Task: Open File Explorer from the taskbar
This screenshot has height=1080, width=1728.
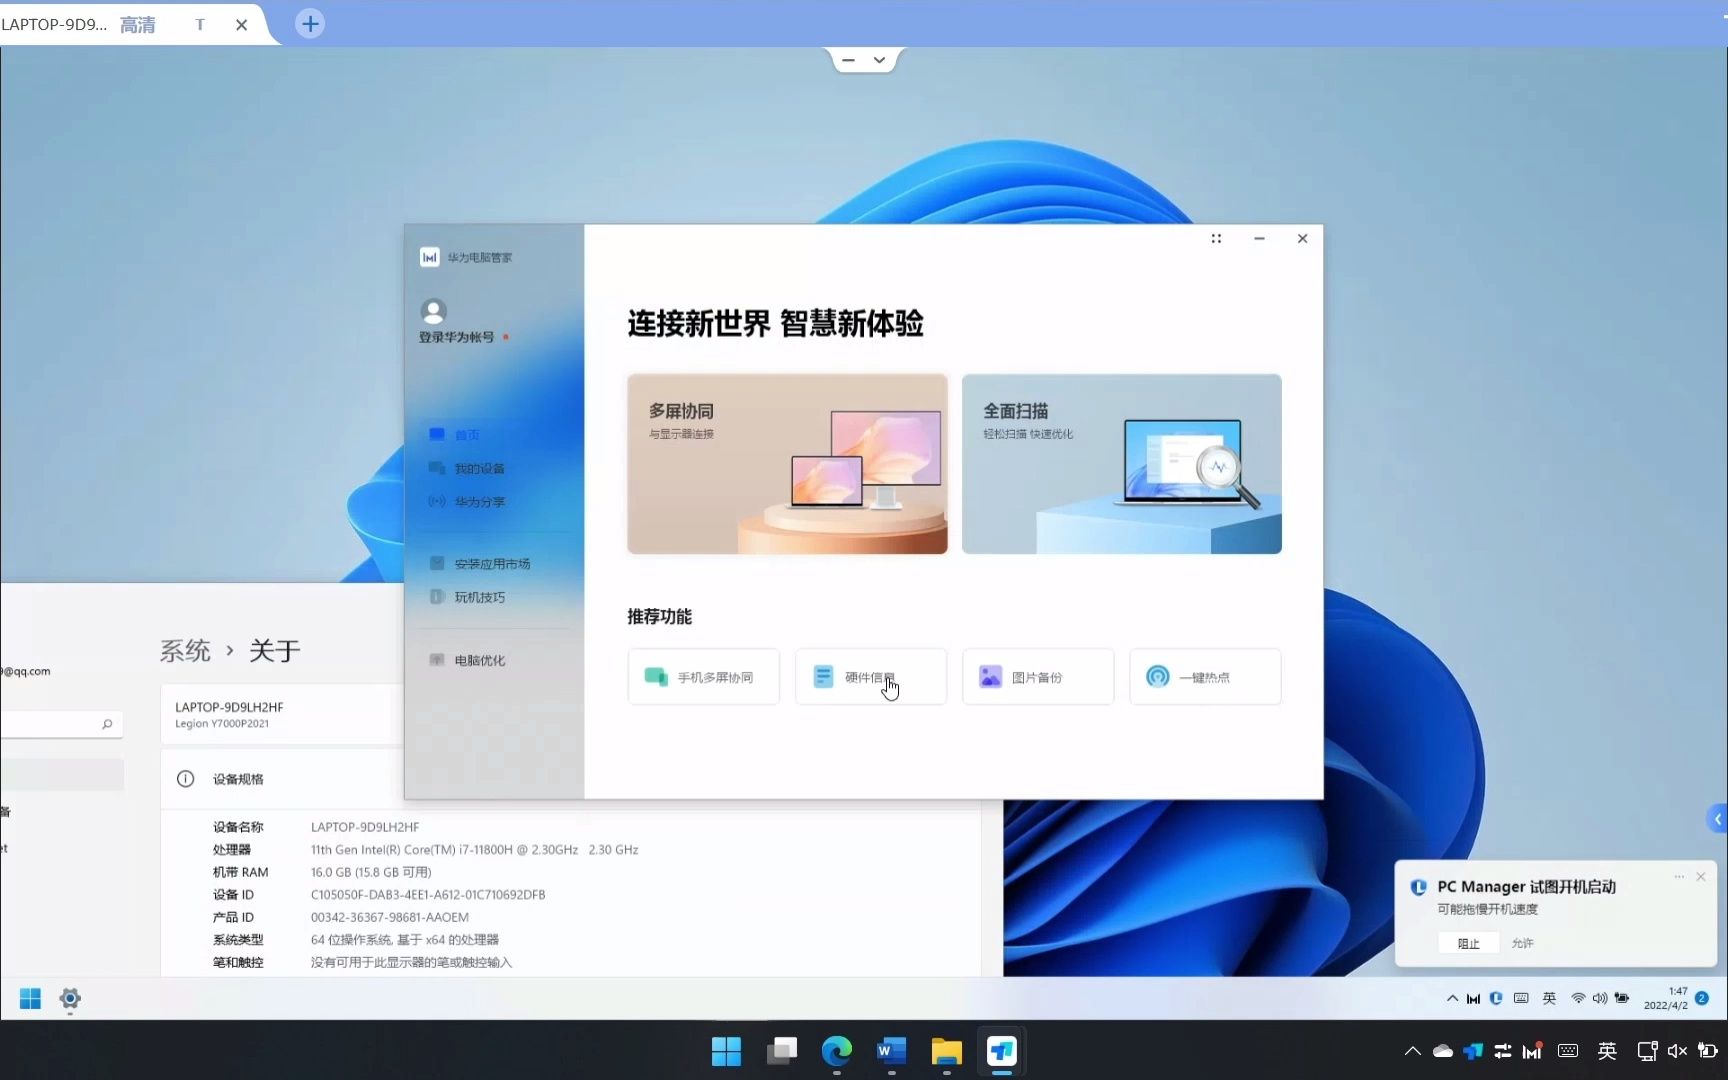Action: point(946,1051)
